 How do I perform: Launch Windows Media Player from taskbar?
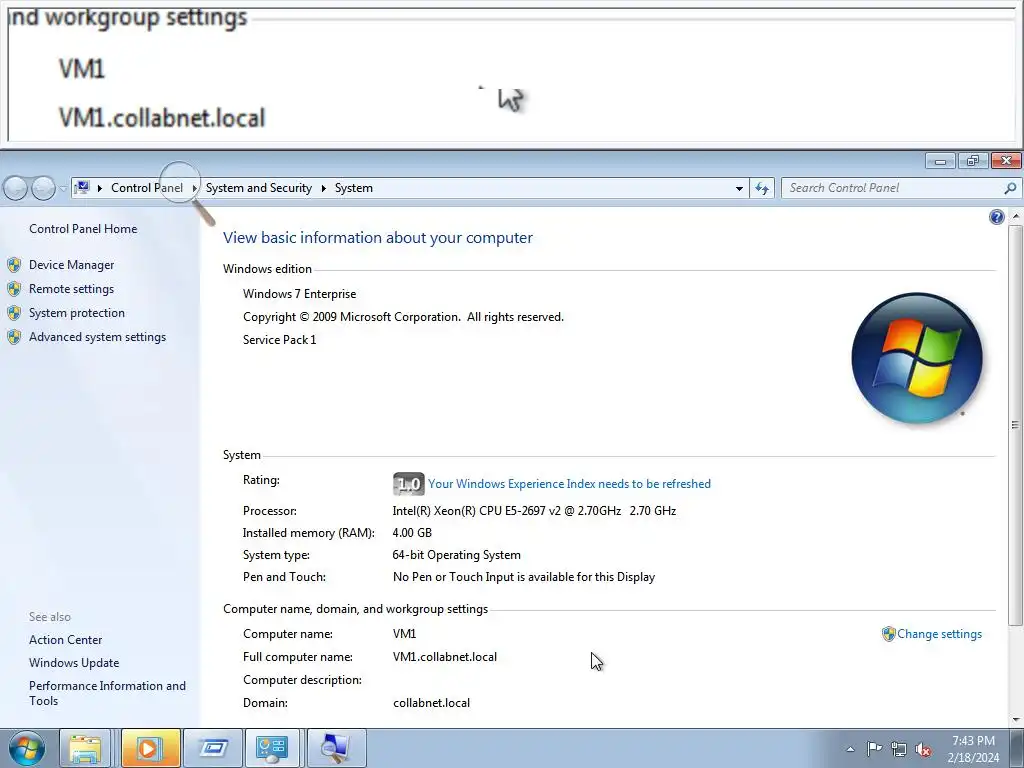tap(150, 748)
